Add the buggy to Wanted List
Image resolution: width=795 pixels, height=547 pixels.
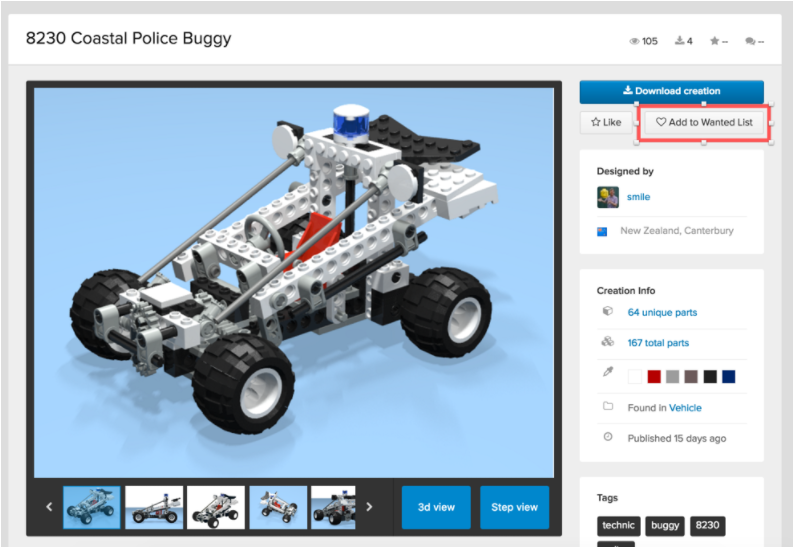tap(704, 122)
